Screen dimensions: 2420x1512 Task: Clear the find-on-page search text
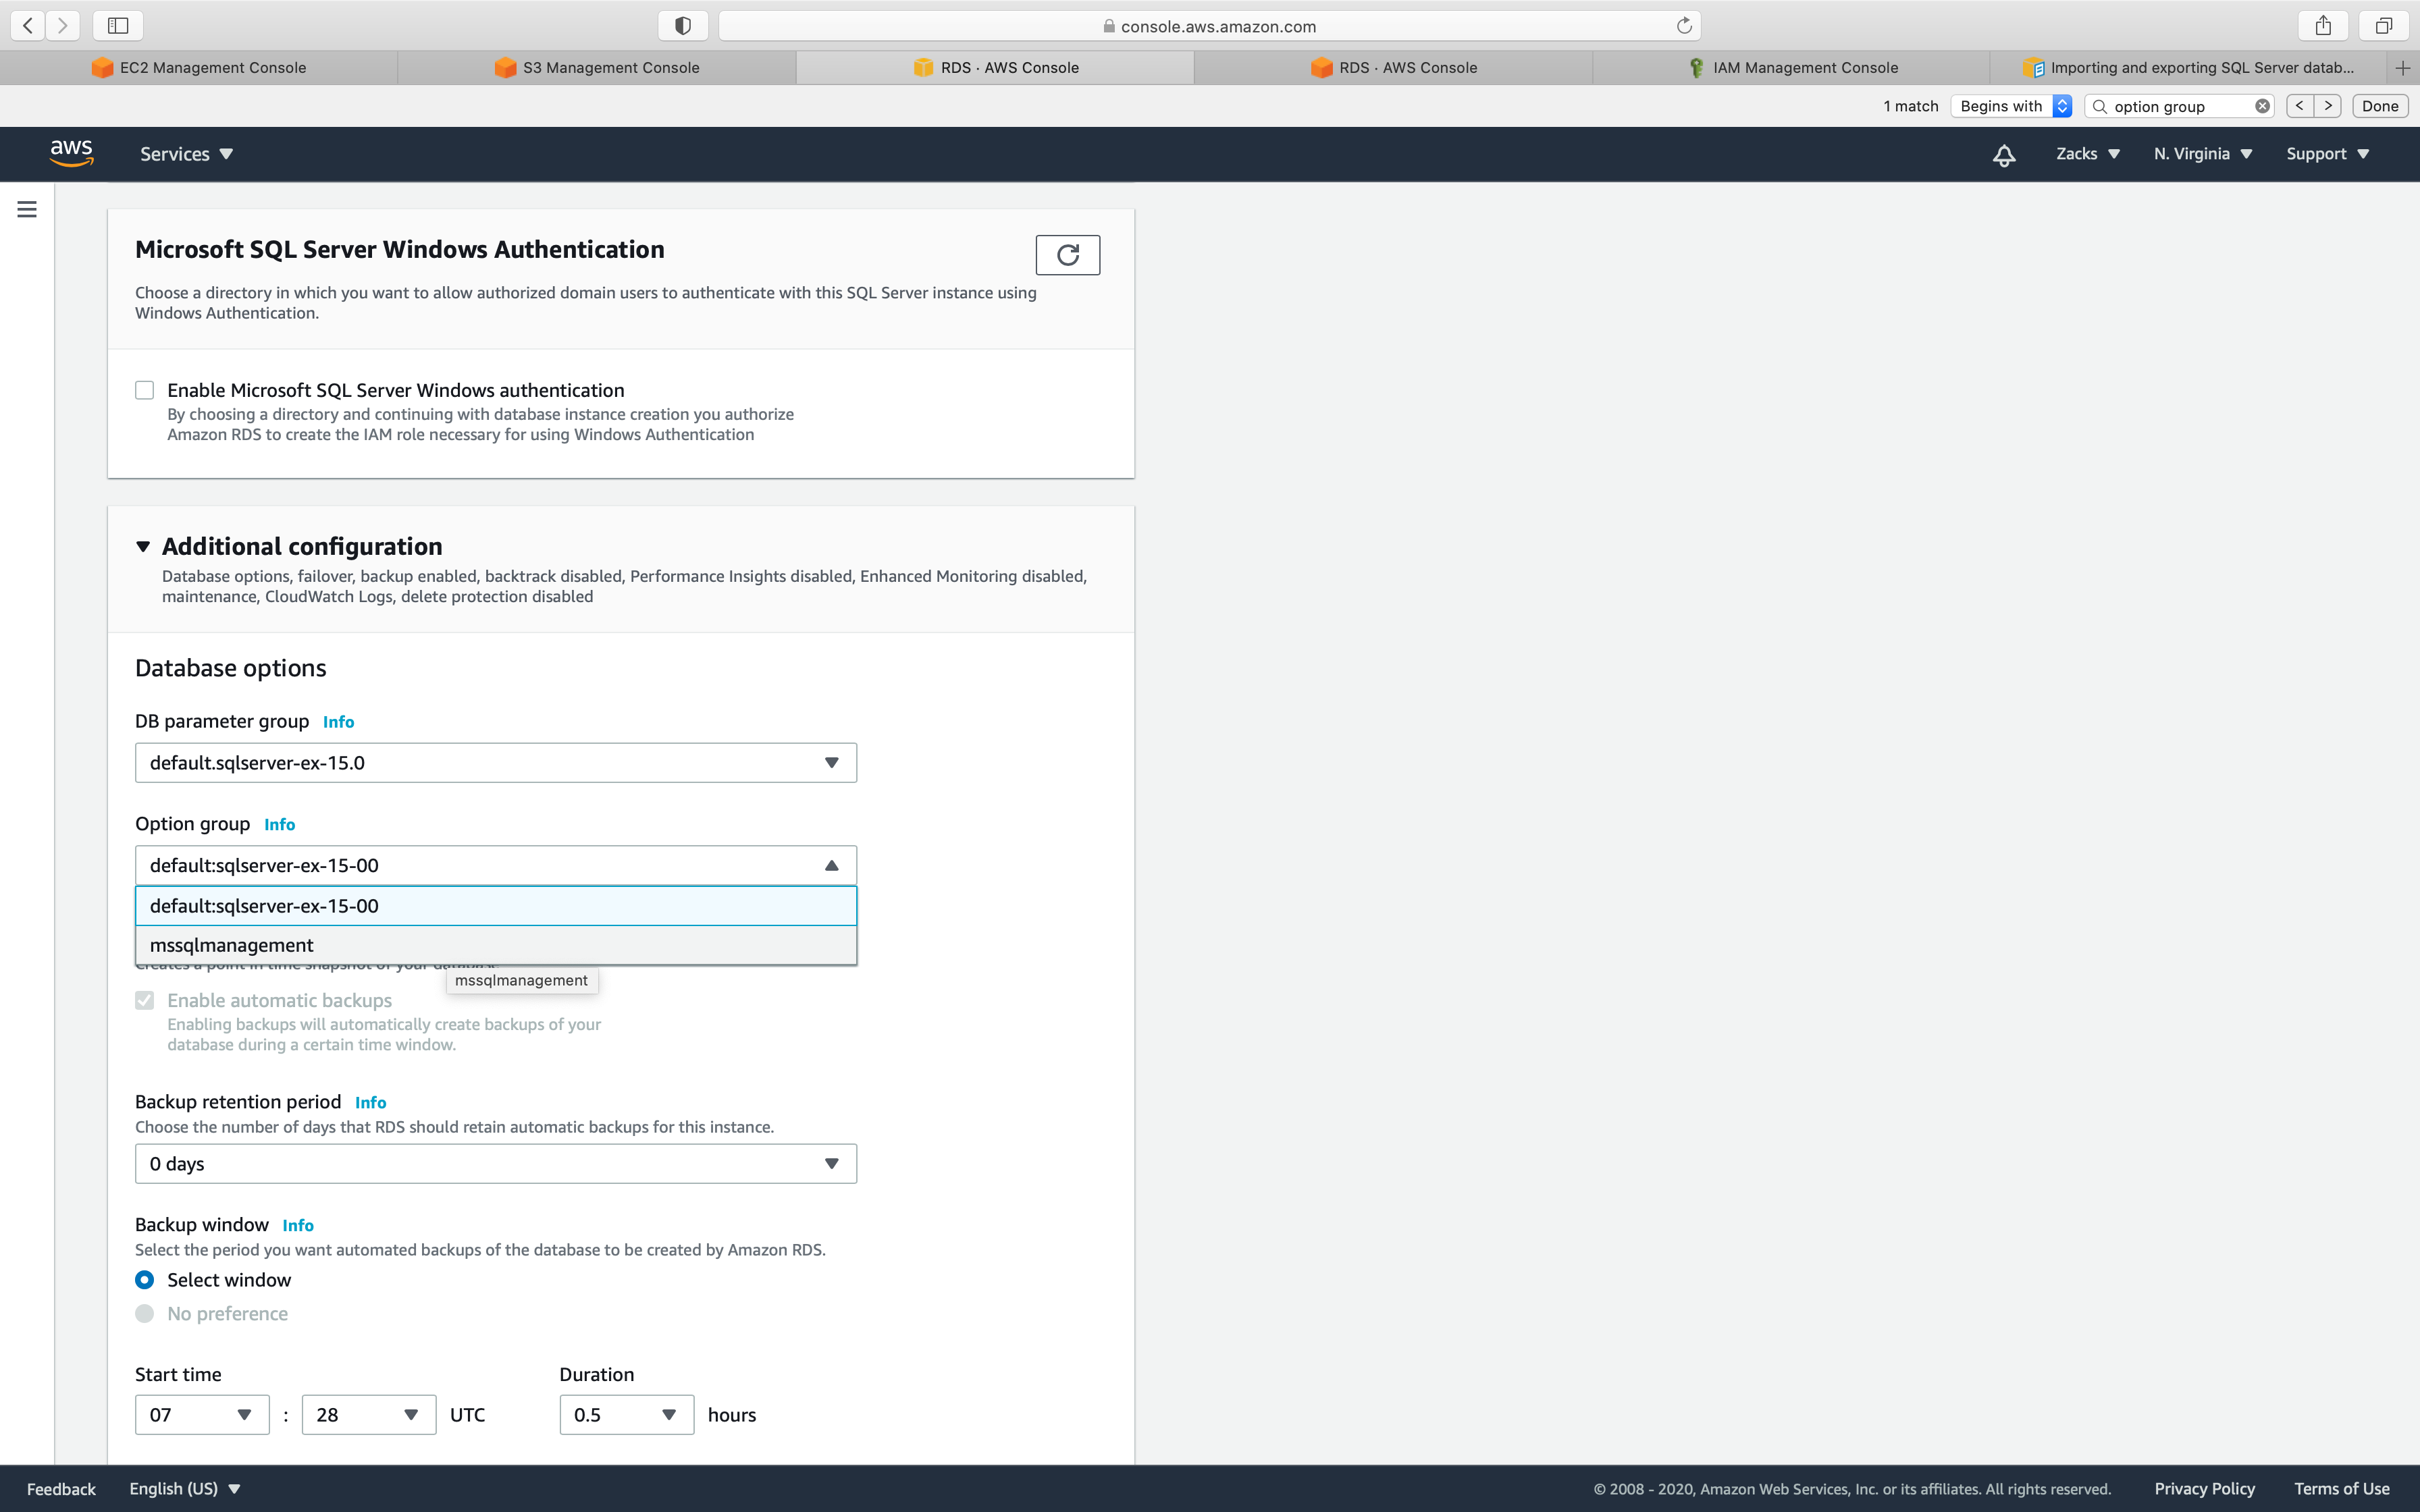pos(2262,106)
